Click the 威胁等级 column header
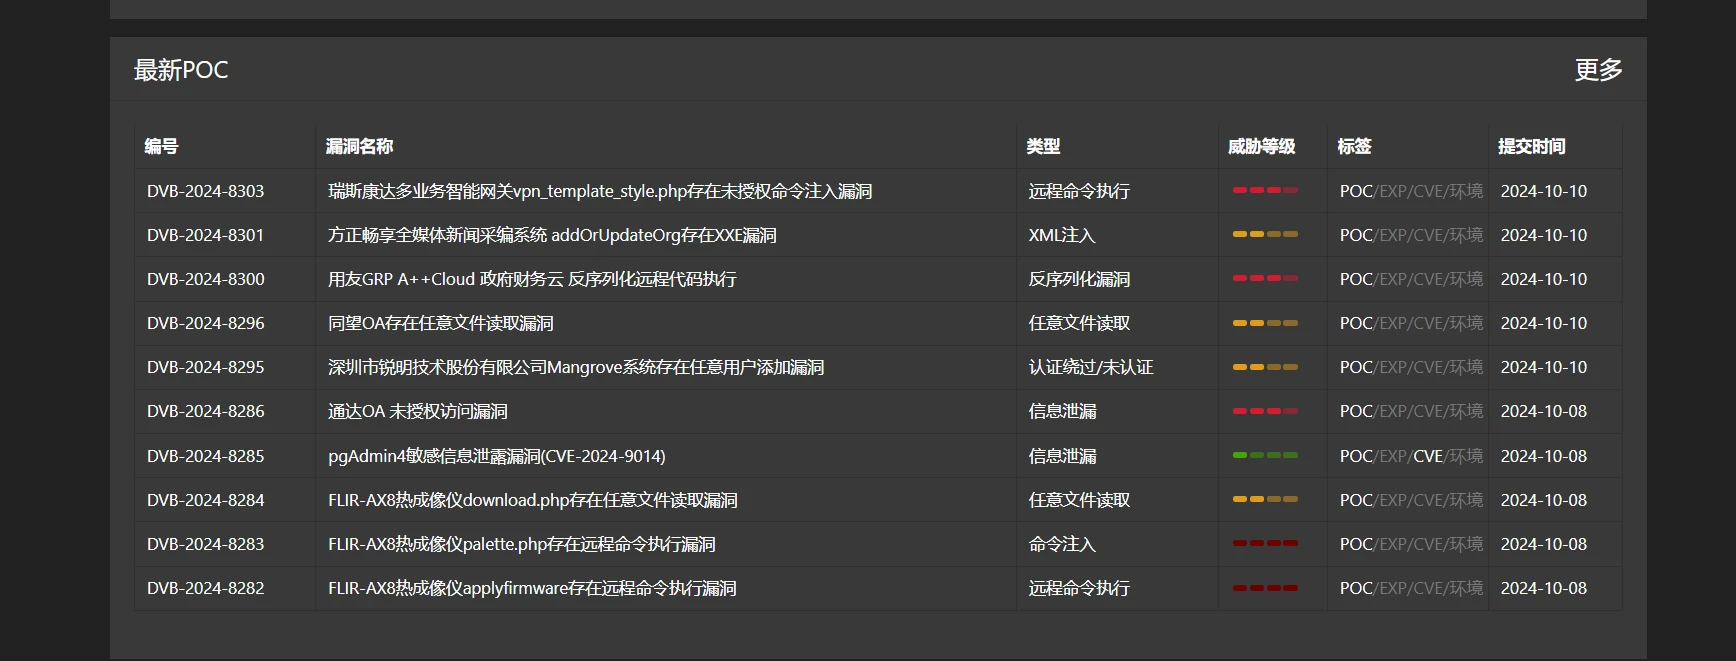 pyautogui.click(x=1261, y=146)
